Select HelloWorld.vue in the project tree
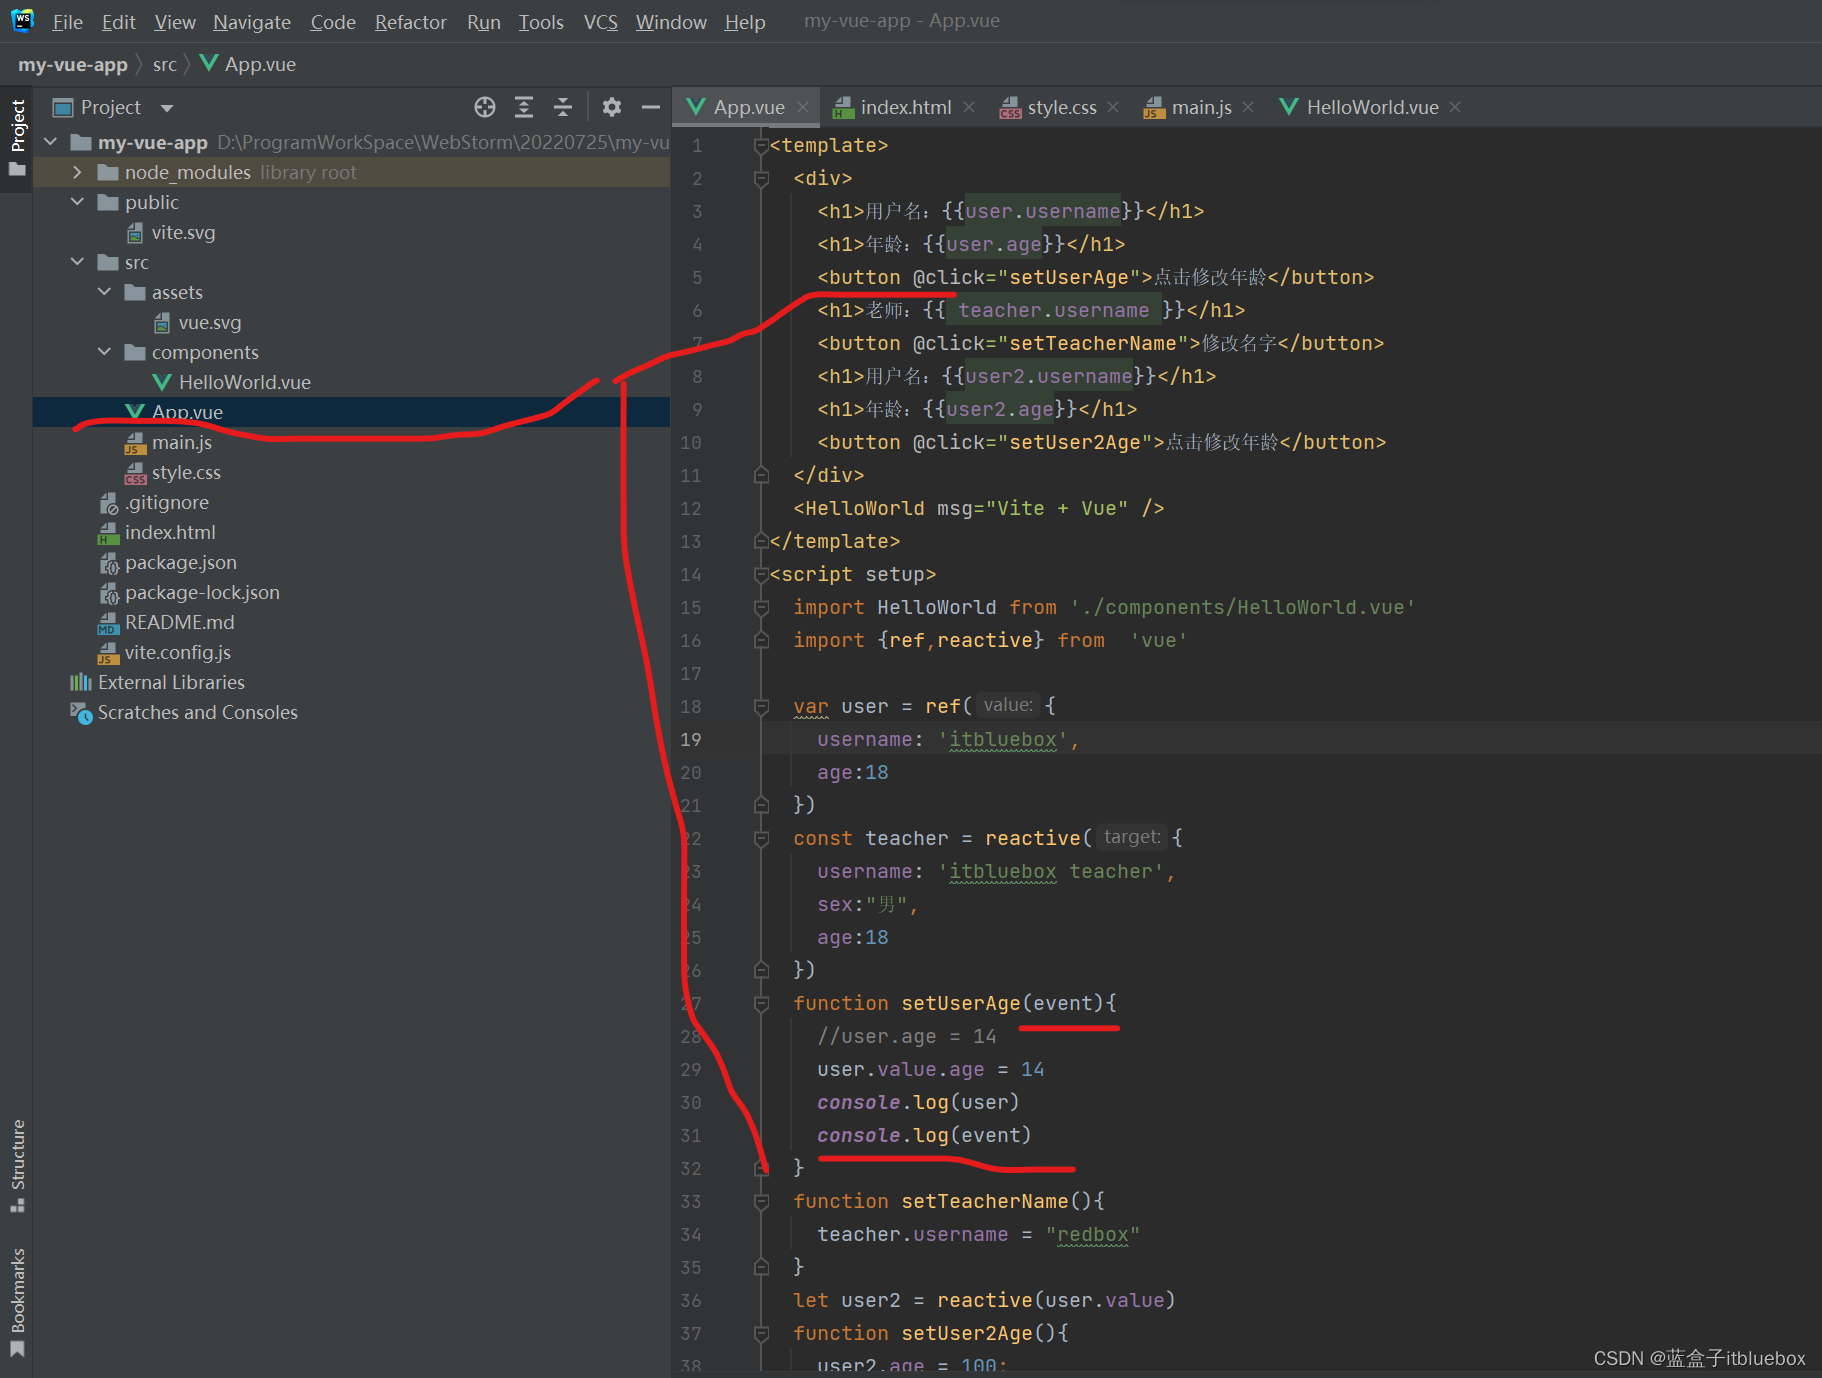Screen dimensions: 1822x1378 (244, 382)
